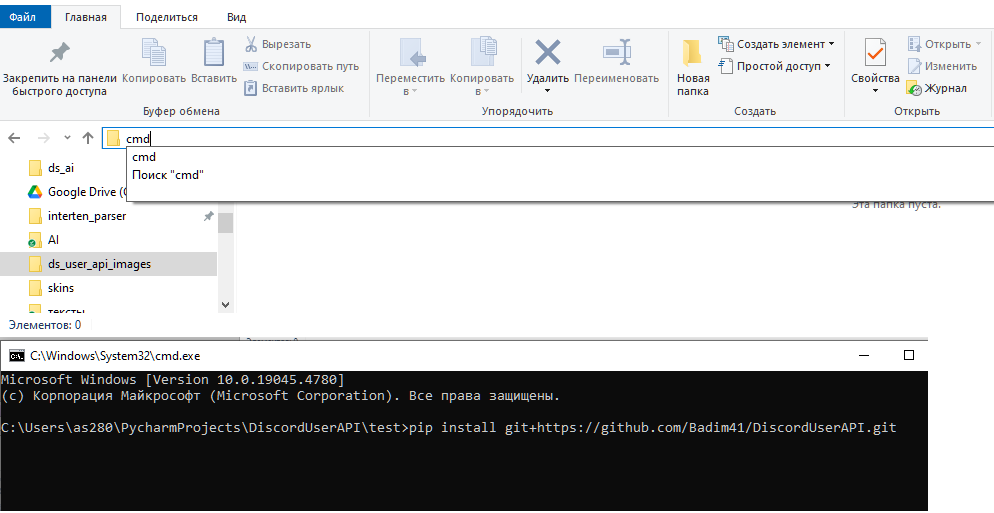This screenshot has height=513, width=994.
Task: Open the Журнал history command
Action: pyautogui.click(x=937, y=88)
